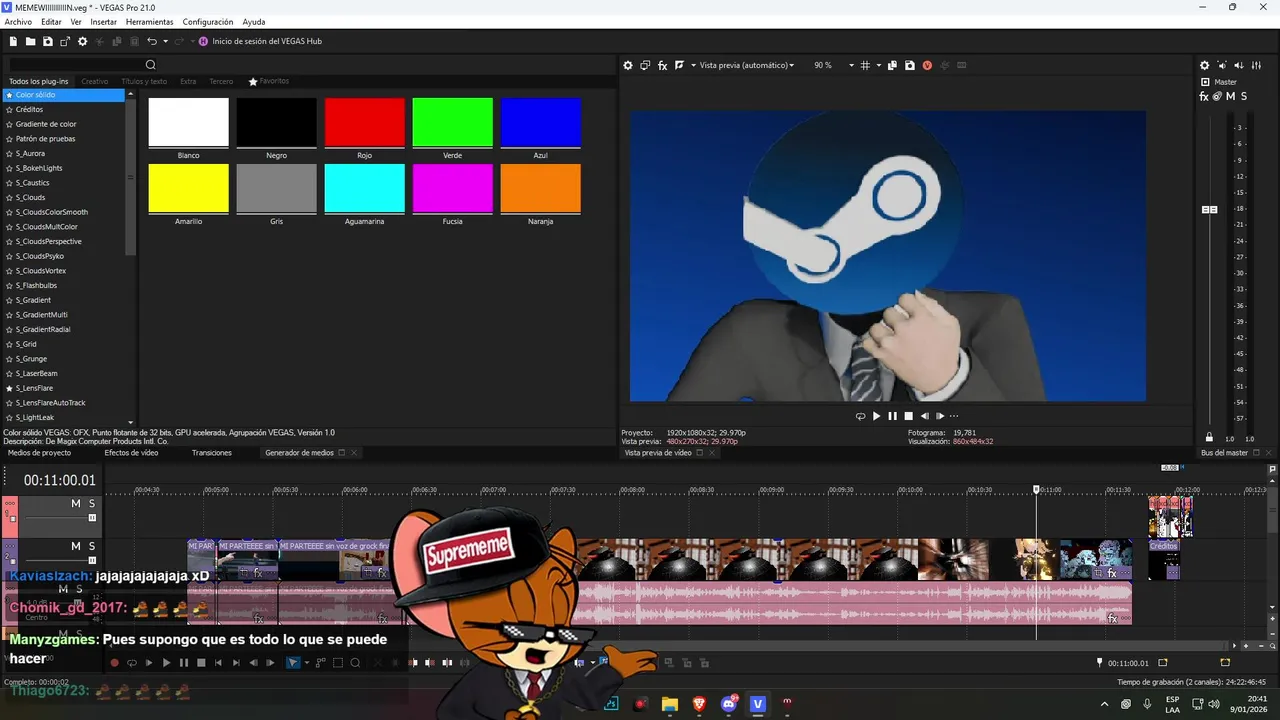
Task: Open a project using the folder icon
Action: point(31,41)
